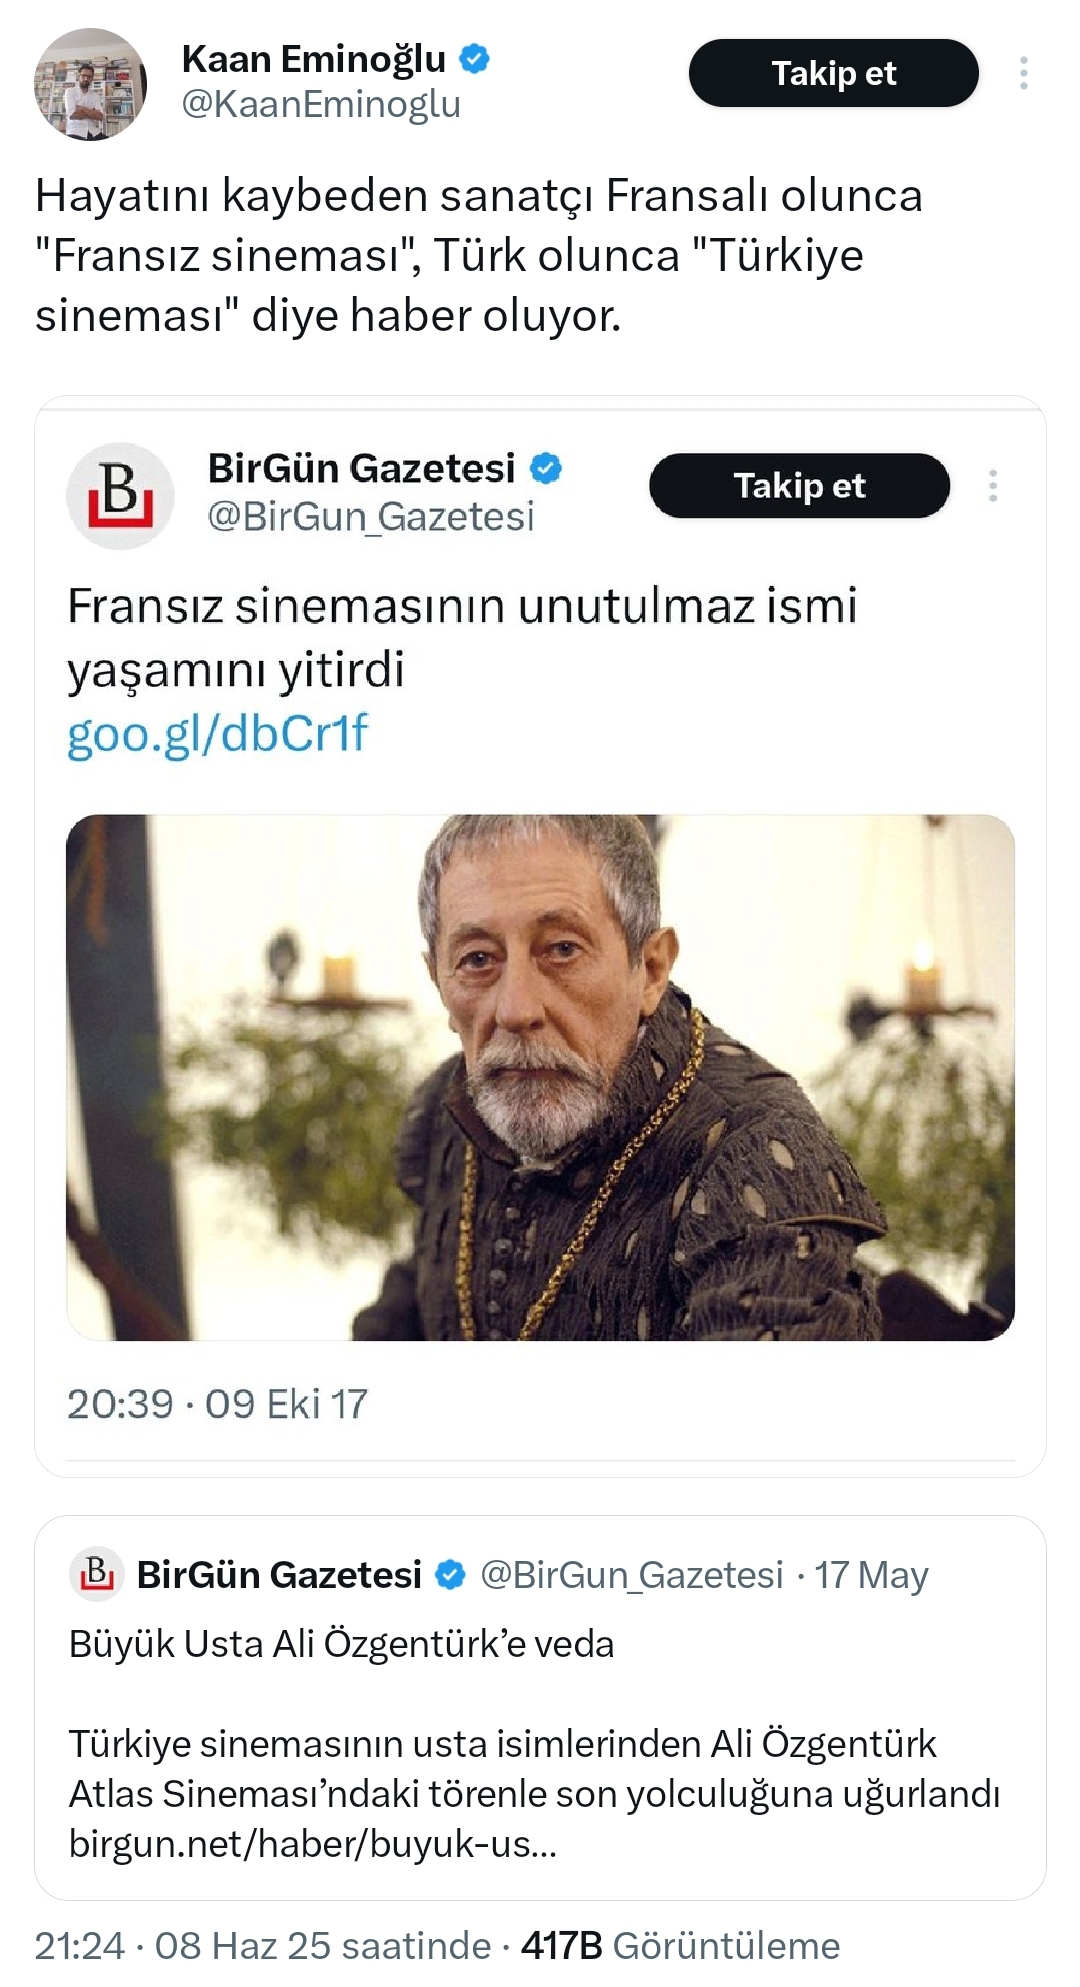This screenshot has height=1987, width=1080.
Task: Open Kaan Eminoğlu's profile avatar
Action: [91, 84]
